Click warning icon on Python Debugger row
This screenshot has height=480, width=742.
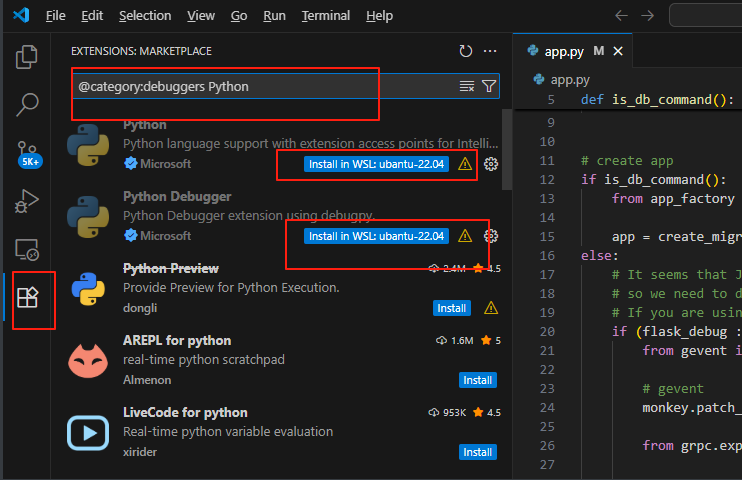point(465,236)
